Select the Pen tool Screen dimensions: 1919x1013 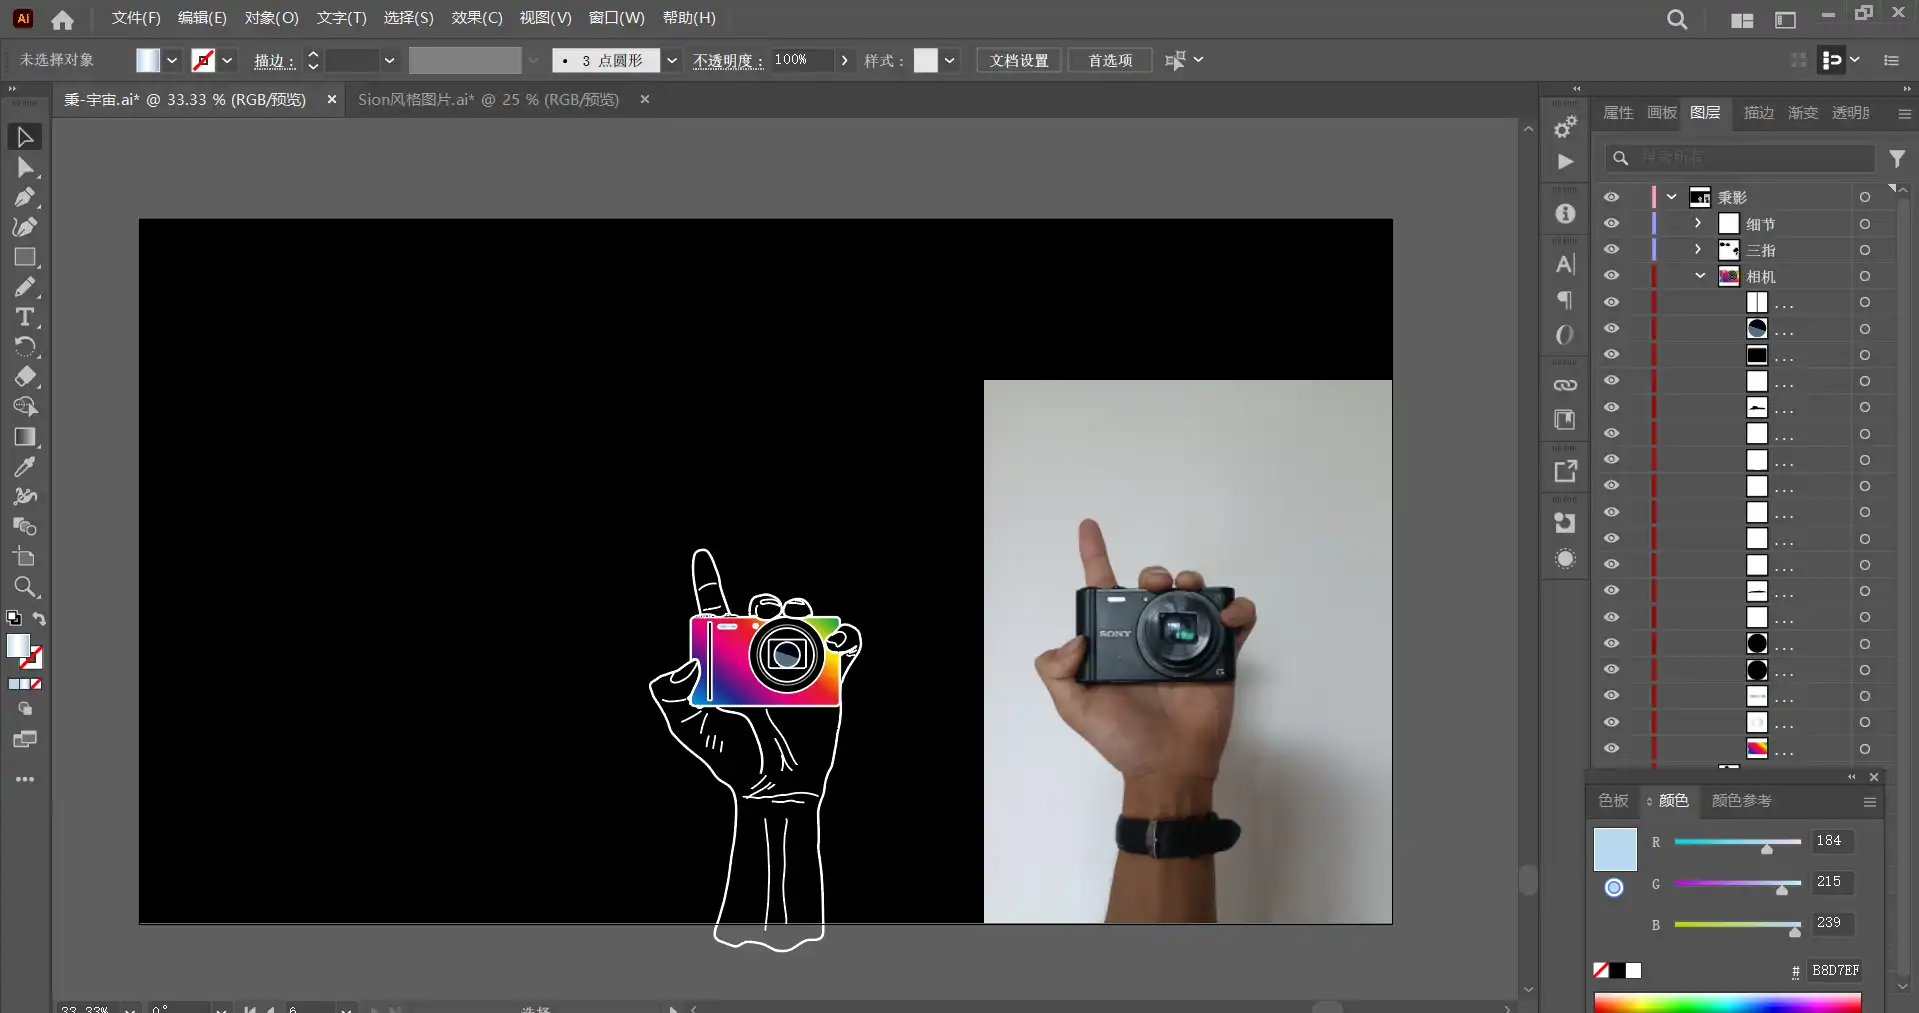pyautogui.click(x=25, y=197)
